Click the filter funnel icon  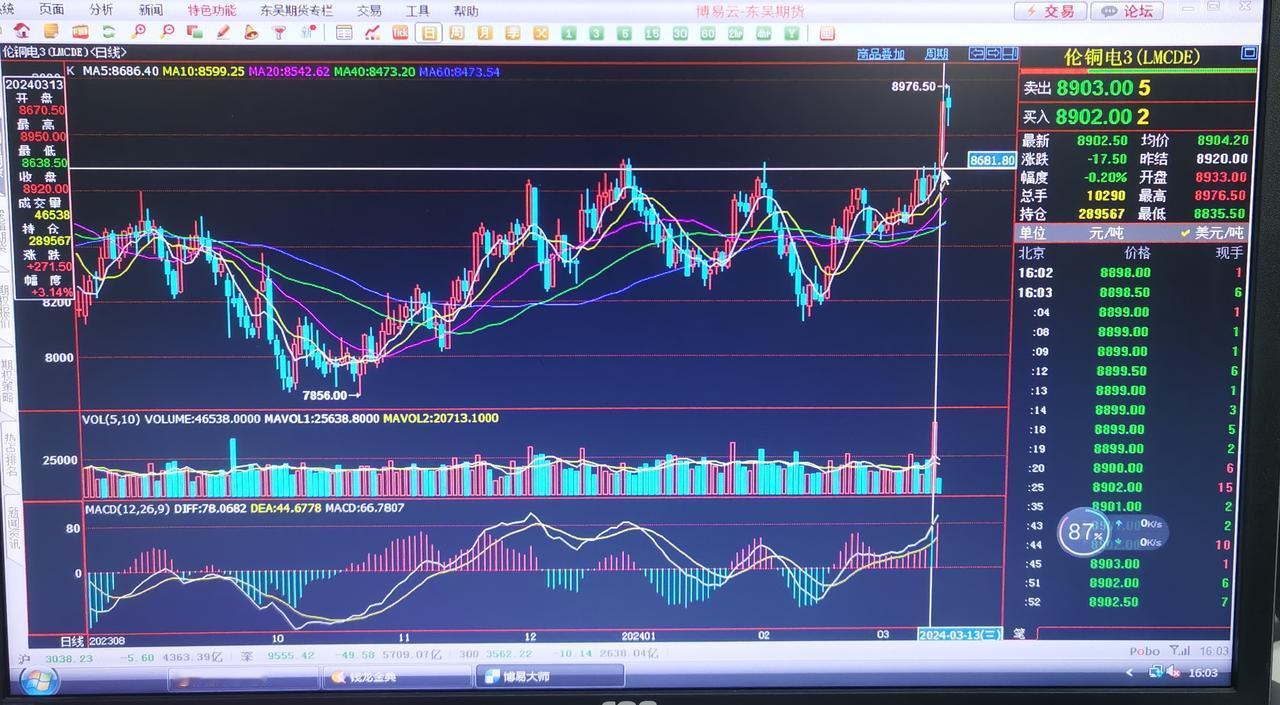[x=279, y=32]
